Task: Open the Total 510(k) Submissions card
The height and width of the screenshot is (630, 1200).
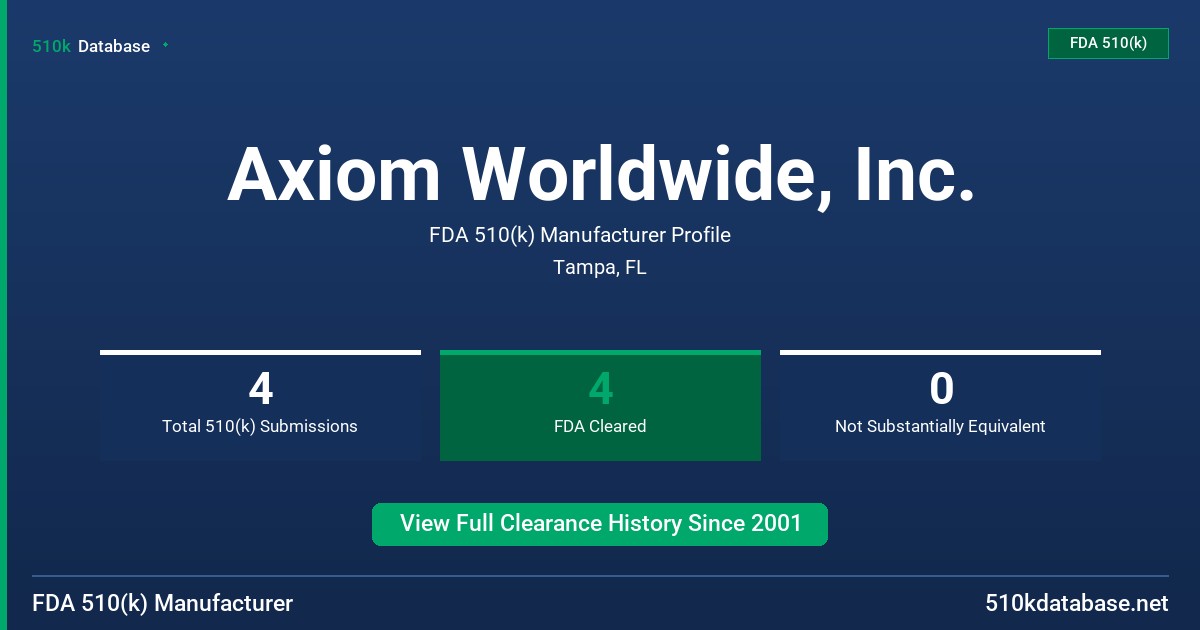Action: pos(260,405)
